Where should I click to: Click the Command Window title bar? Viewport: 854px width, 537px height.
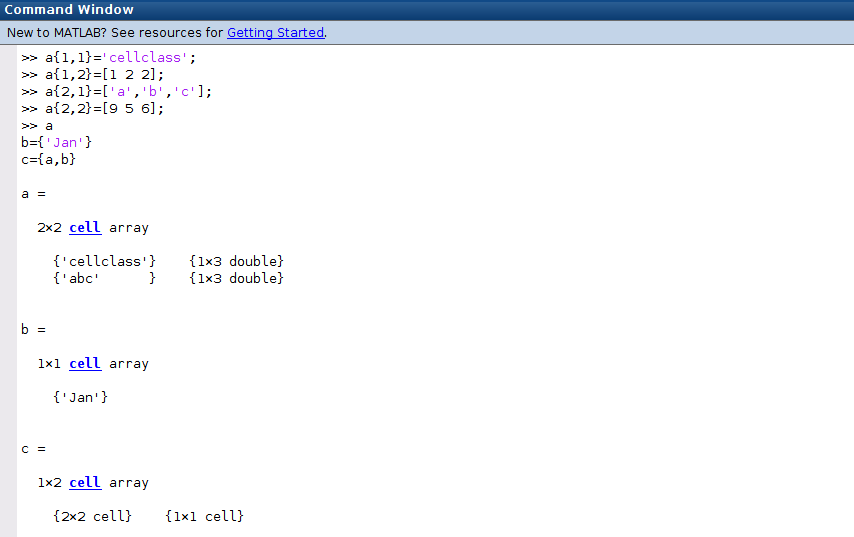(x=427, y=10)
